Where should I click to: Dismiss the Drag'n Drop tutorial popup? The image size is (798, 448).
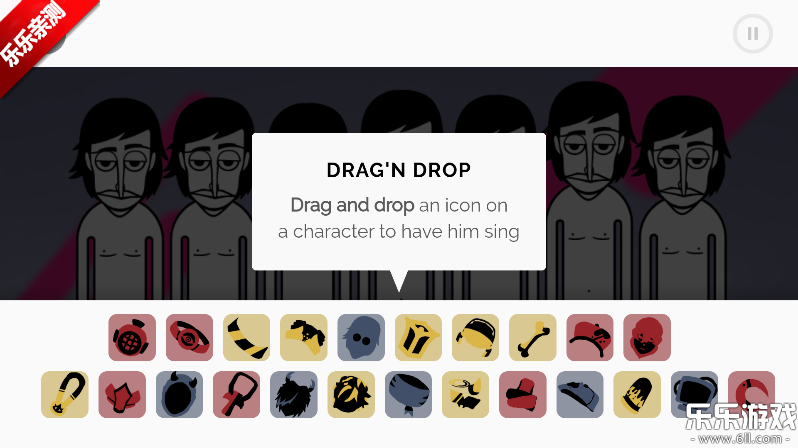[399, 202]
